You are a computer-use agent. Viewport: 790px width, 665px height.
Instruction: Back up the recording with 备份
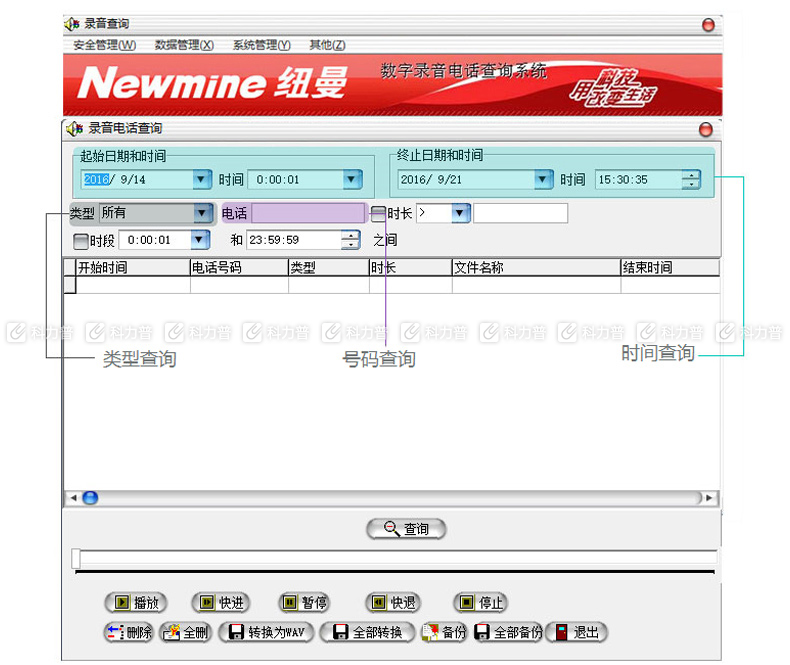click(444, 632)
